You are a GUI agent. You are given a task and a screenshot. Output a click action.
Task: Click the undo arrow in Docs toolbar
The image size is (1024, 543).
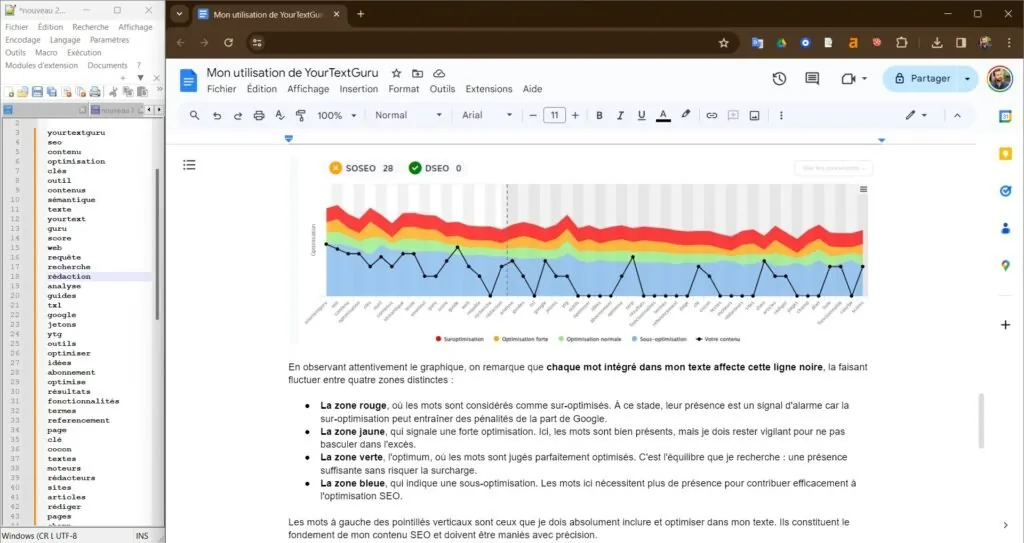[217, 116]
